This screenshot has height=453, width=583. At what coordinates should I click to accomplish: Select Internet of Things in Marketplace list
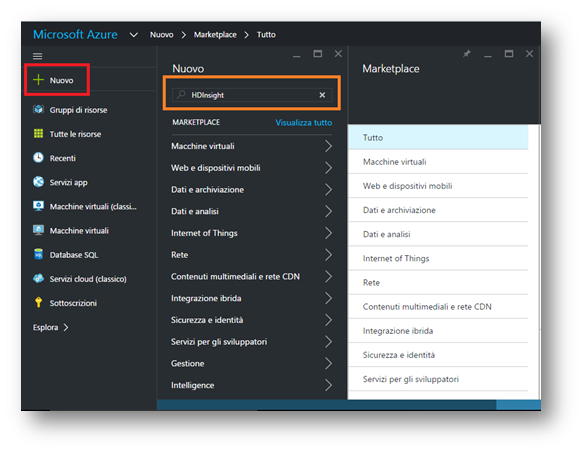tap(438, 258)
